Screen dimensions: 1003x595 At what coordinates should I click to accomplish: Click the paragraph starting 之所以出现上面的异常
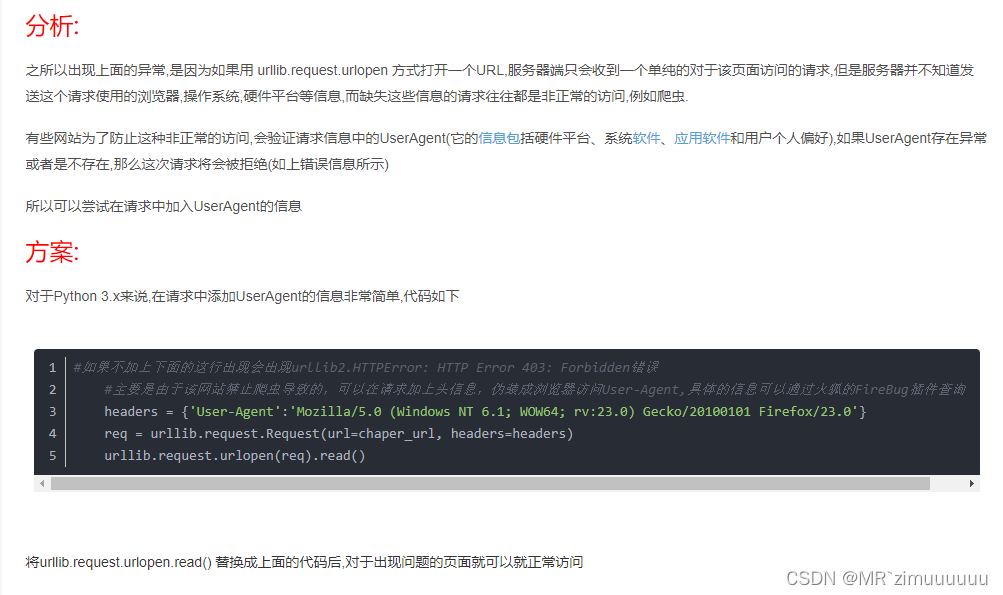500,83
